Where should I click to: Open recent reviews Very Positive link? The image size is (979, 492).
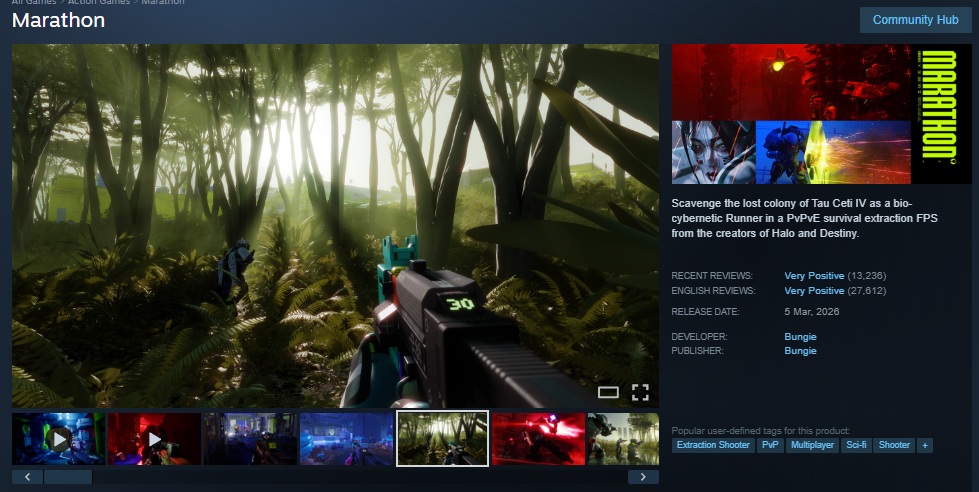coord(814,275)
